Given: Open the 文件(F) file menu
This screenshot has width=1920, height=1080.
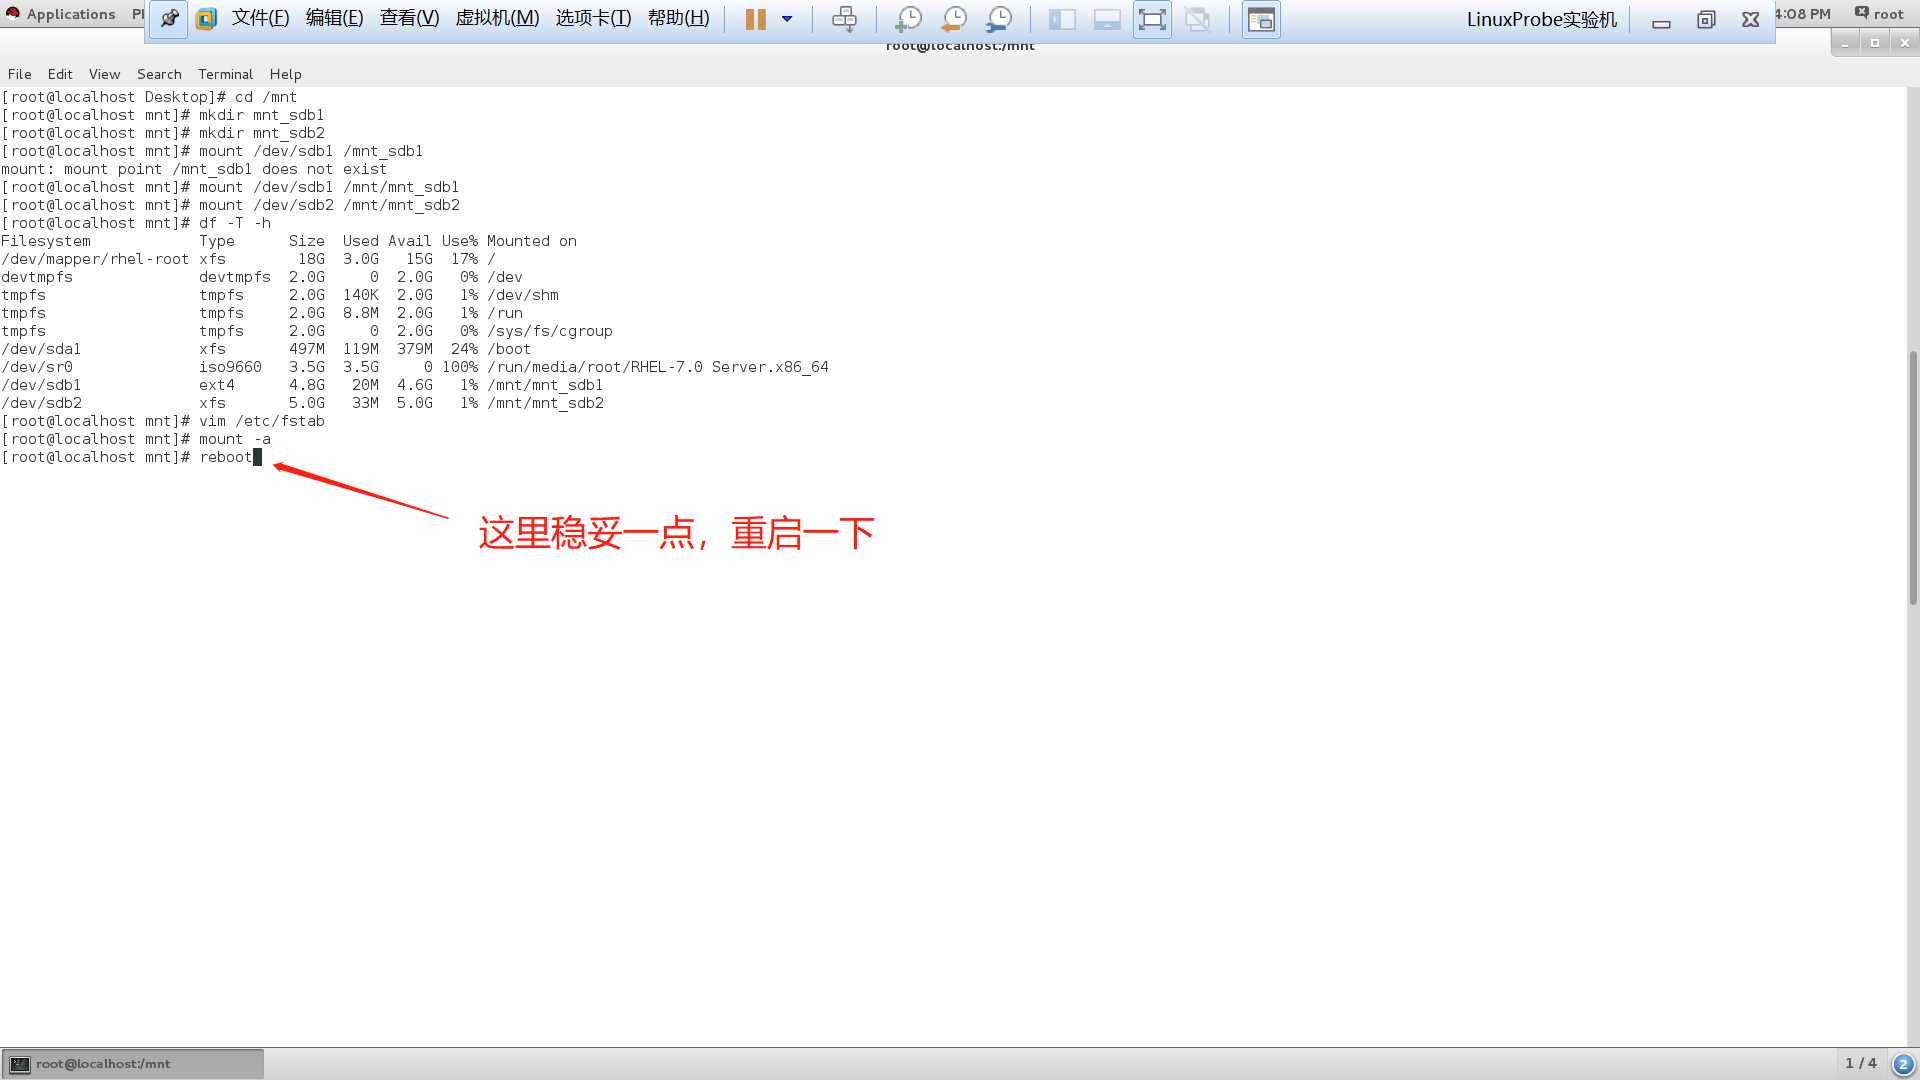Looking at the screenshot, I should tap(258, 17).
